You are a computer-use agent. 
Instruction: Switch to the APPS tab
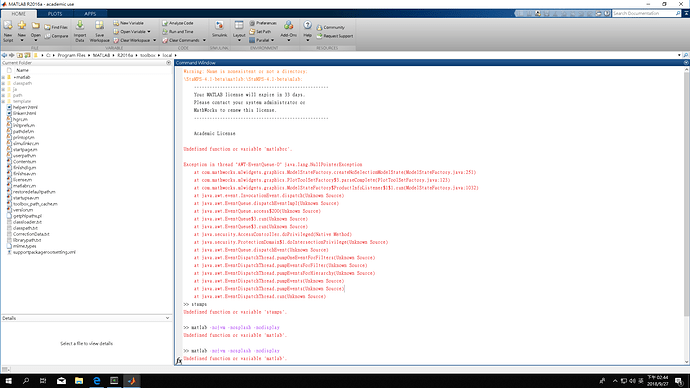(x=90, y=14)
